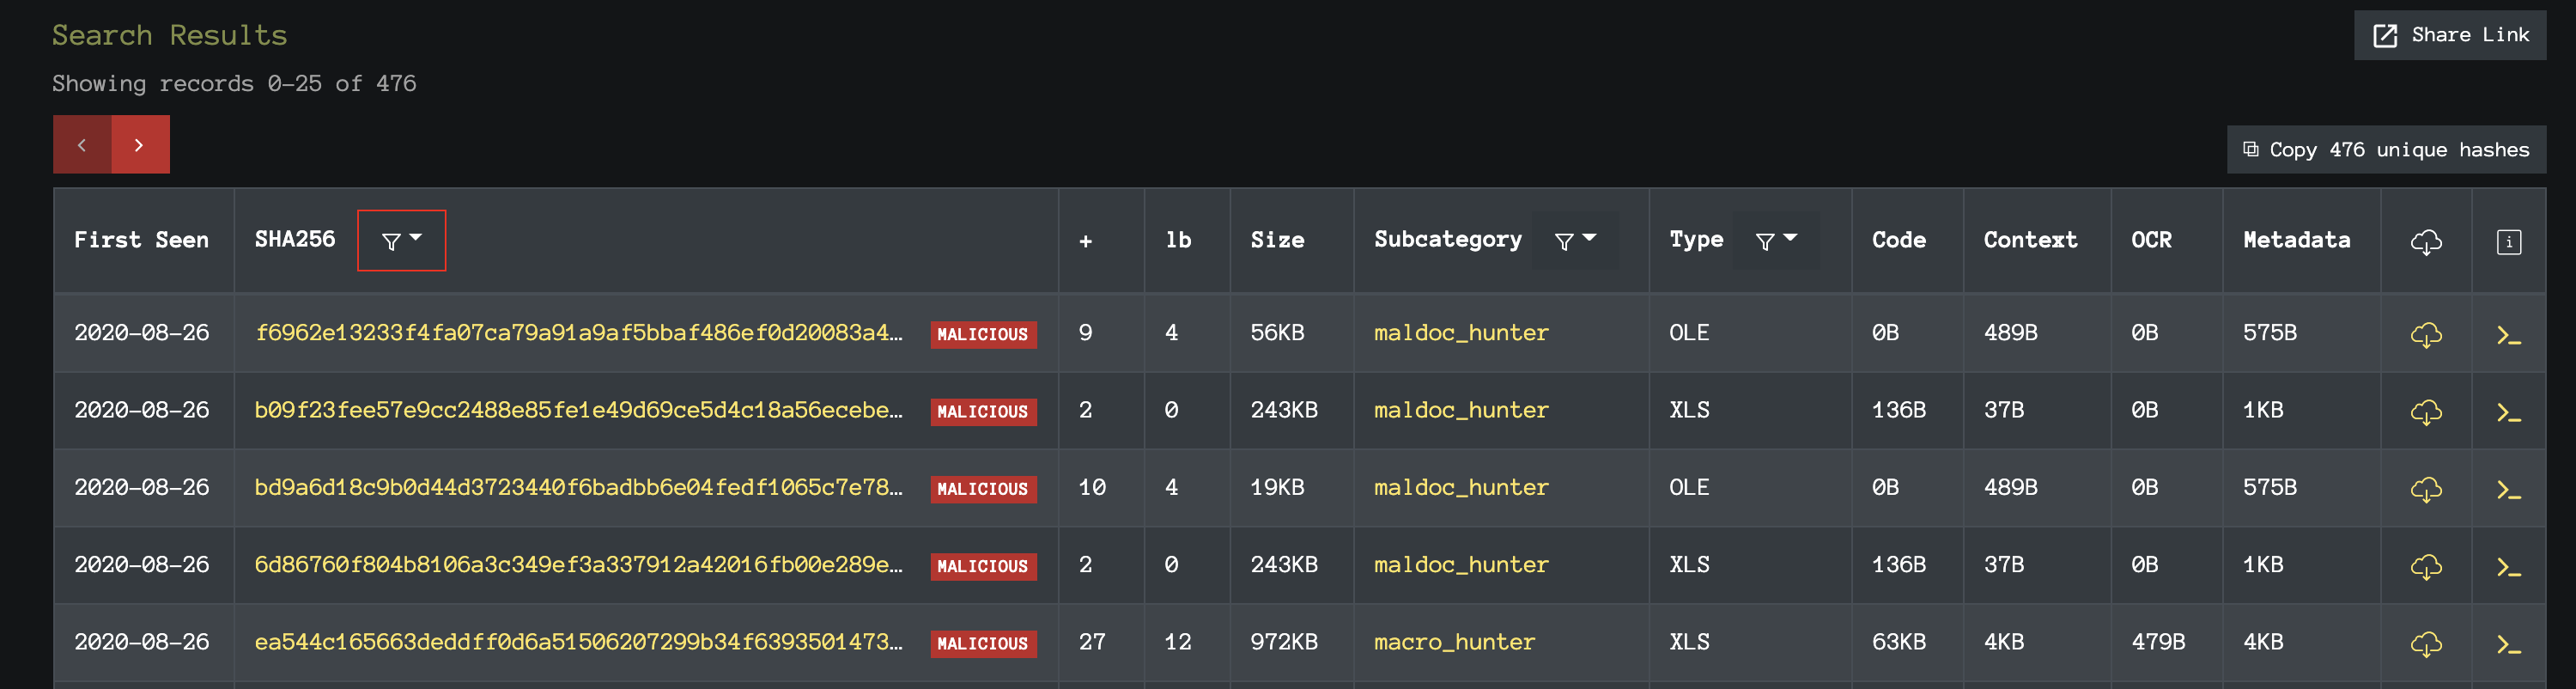
Task: Click the Share Link button
Action: pyautogui.click(x=2449, y=35)
